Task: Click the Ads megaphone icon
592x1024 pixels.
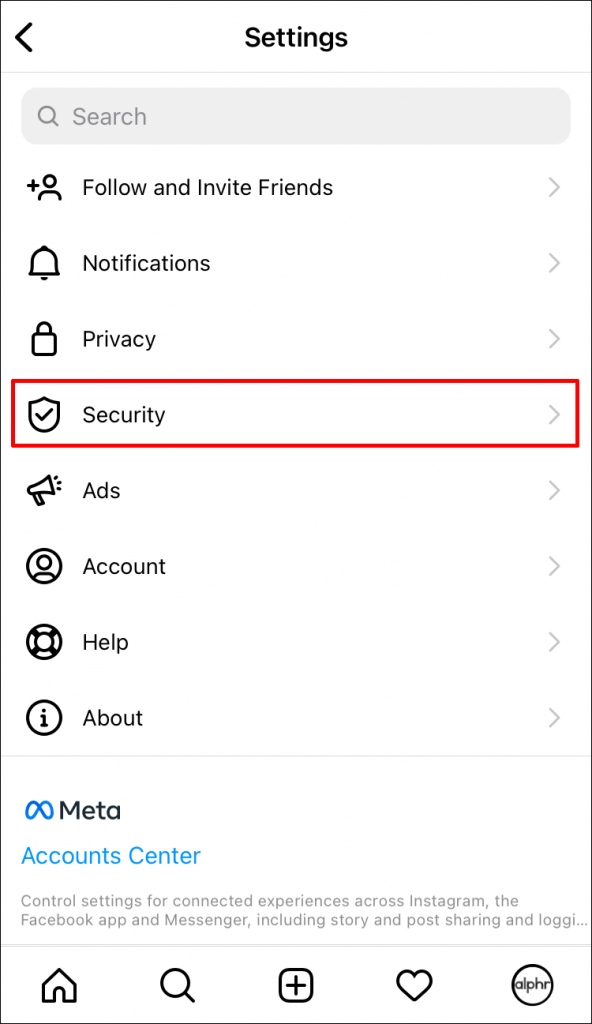Action: (44, 490)
